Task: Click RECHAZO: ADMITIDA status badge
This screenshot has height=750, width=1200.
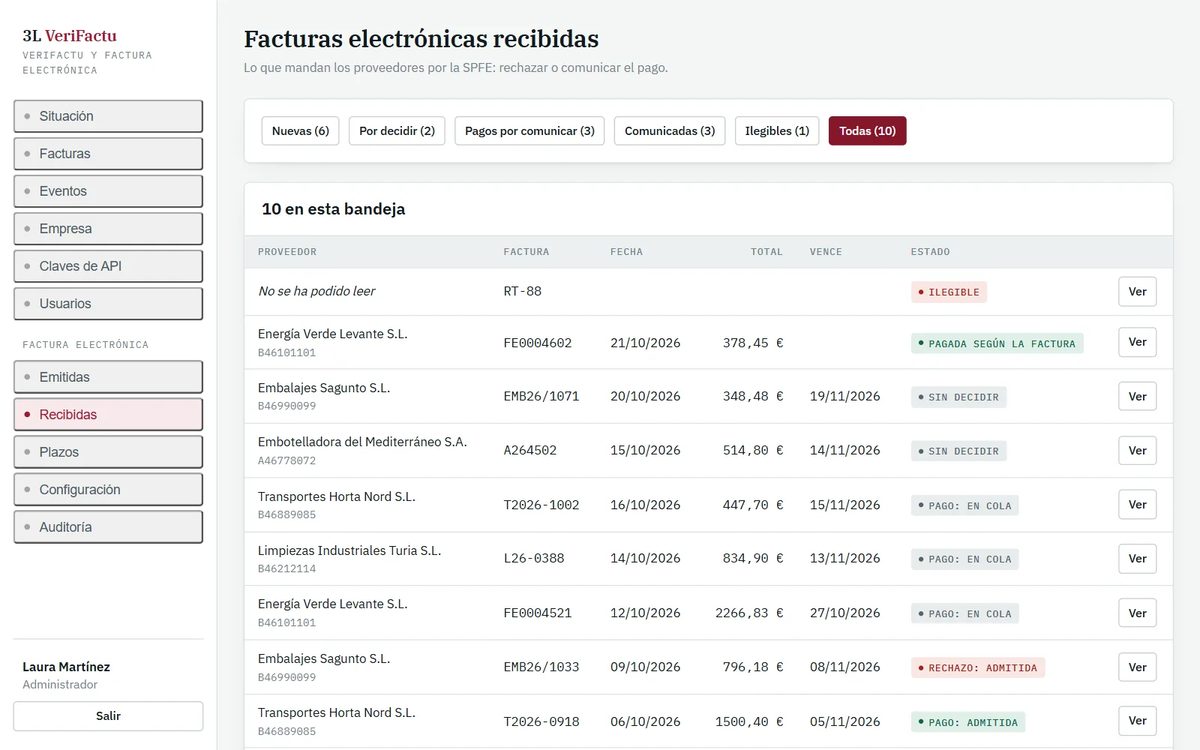Action: click(x=978, y=667)
